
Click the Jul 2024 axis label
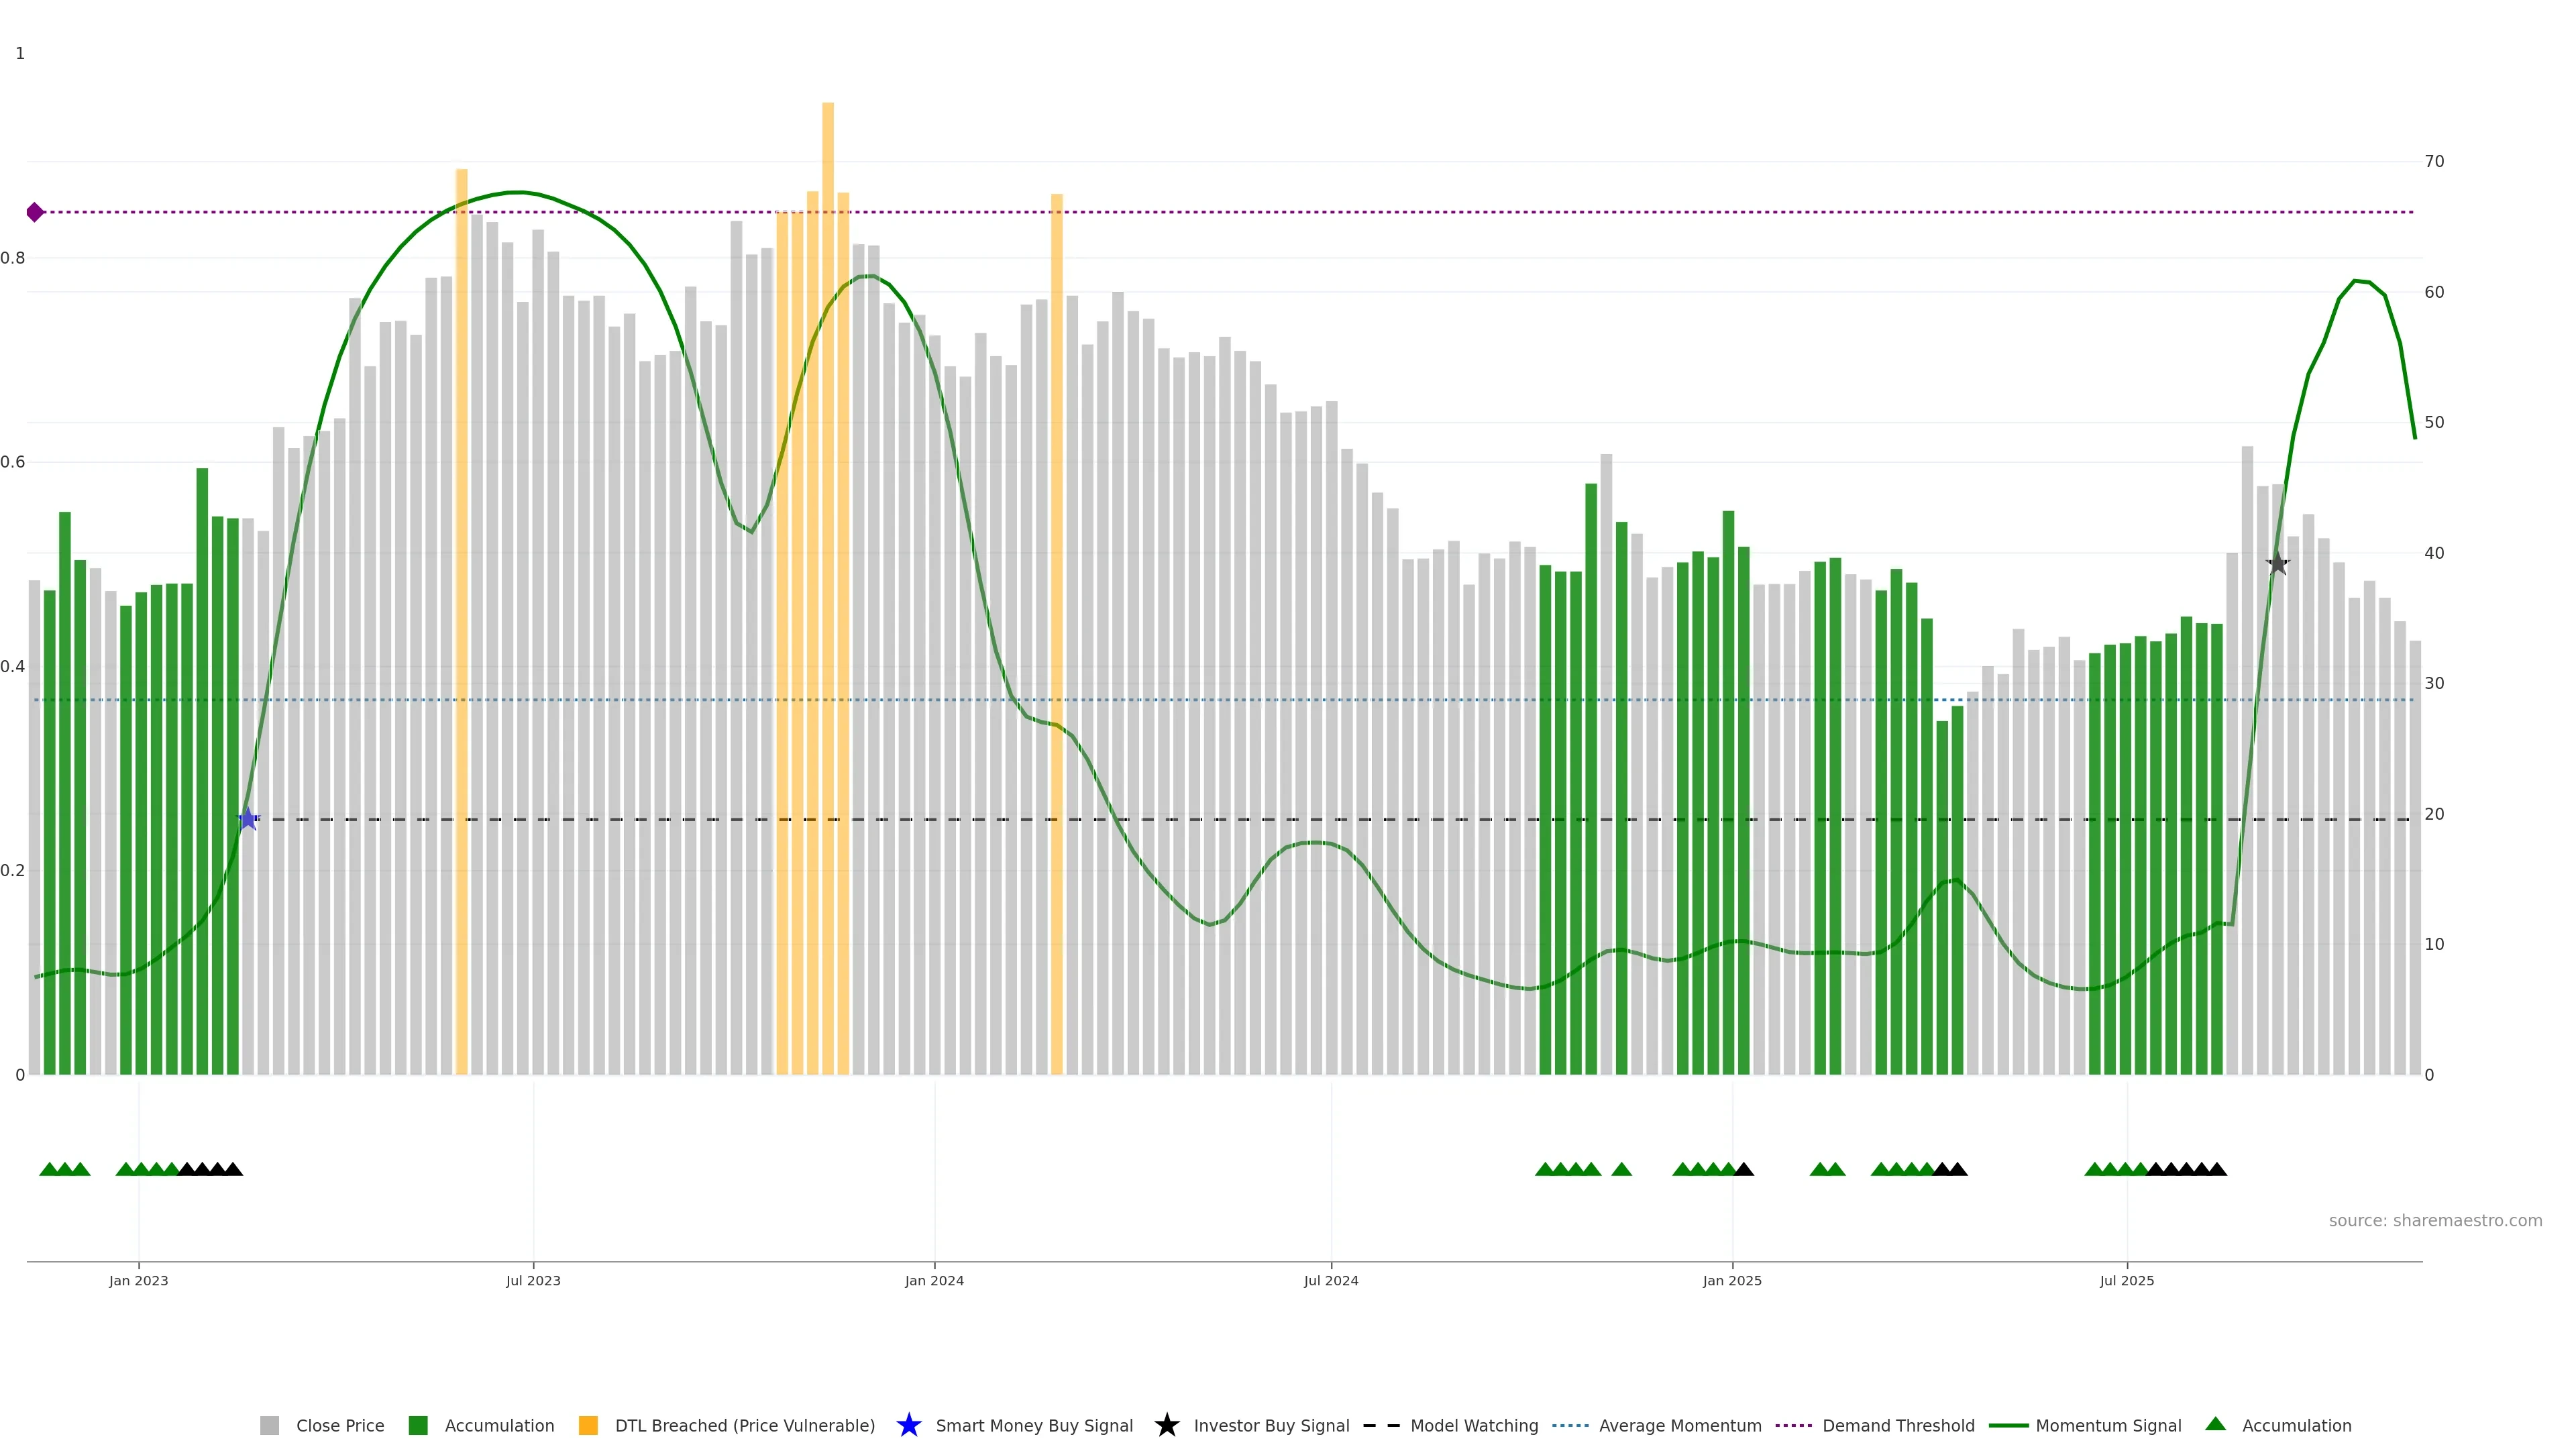[1330, 1280]
